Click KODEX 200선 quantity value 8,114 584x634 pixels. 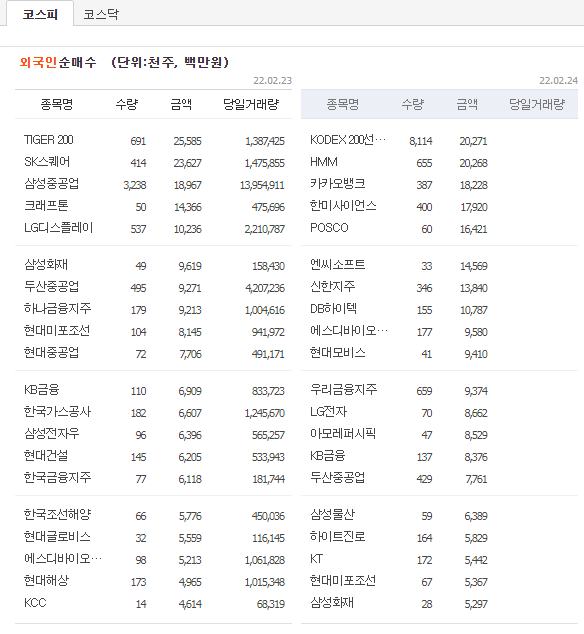(x=421, y=141)
